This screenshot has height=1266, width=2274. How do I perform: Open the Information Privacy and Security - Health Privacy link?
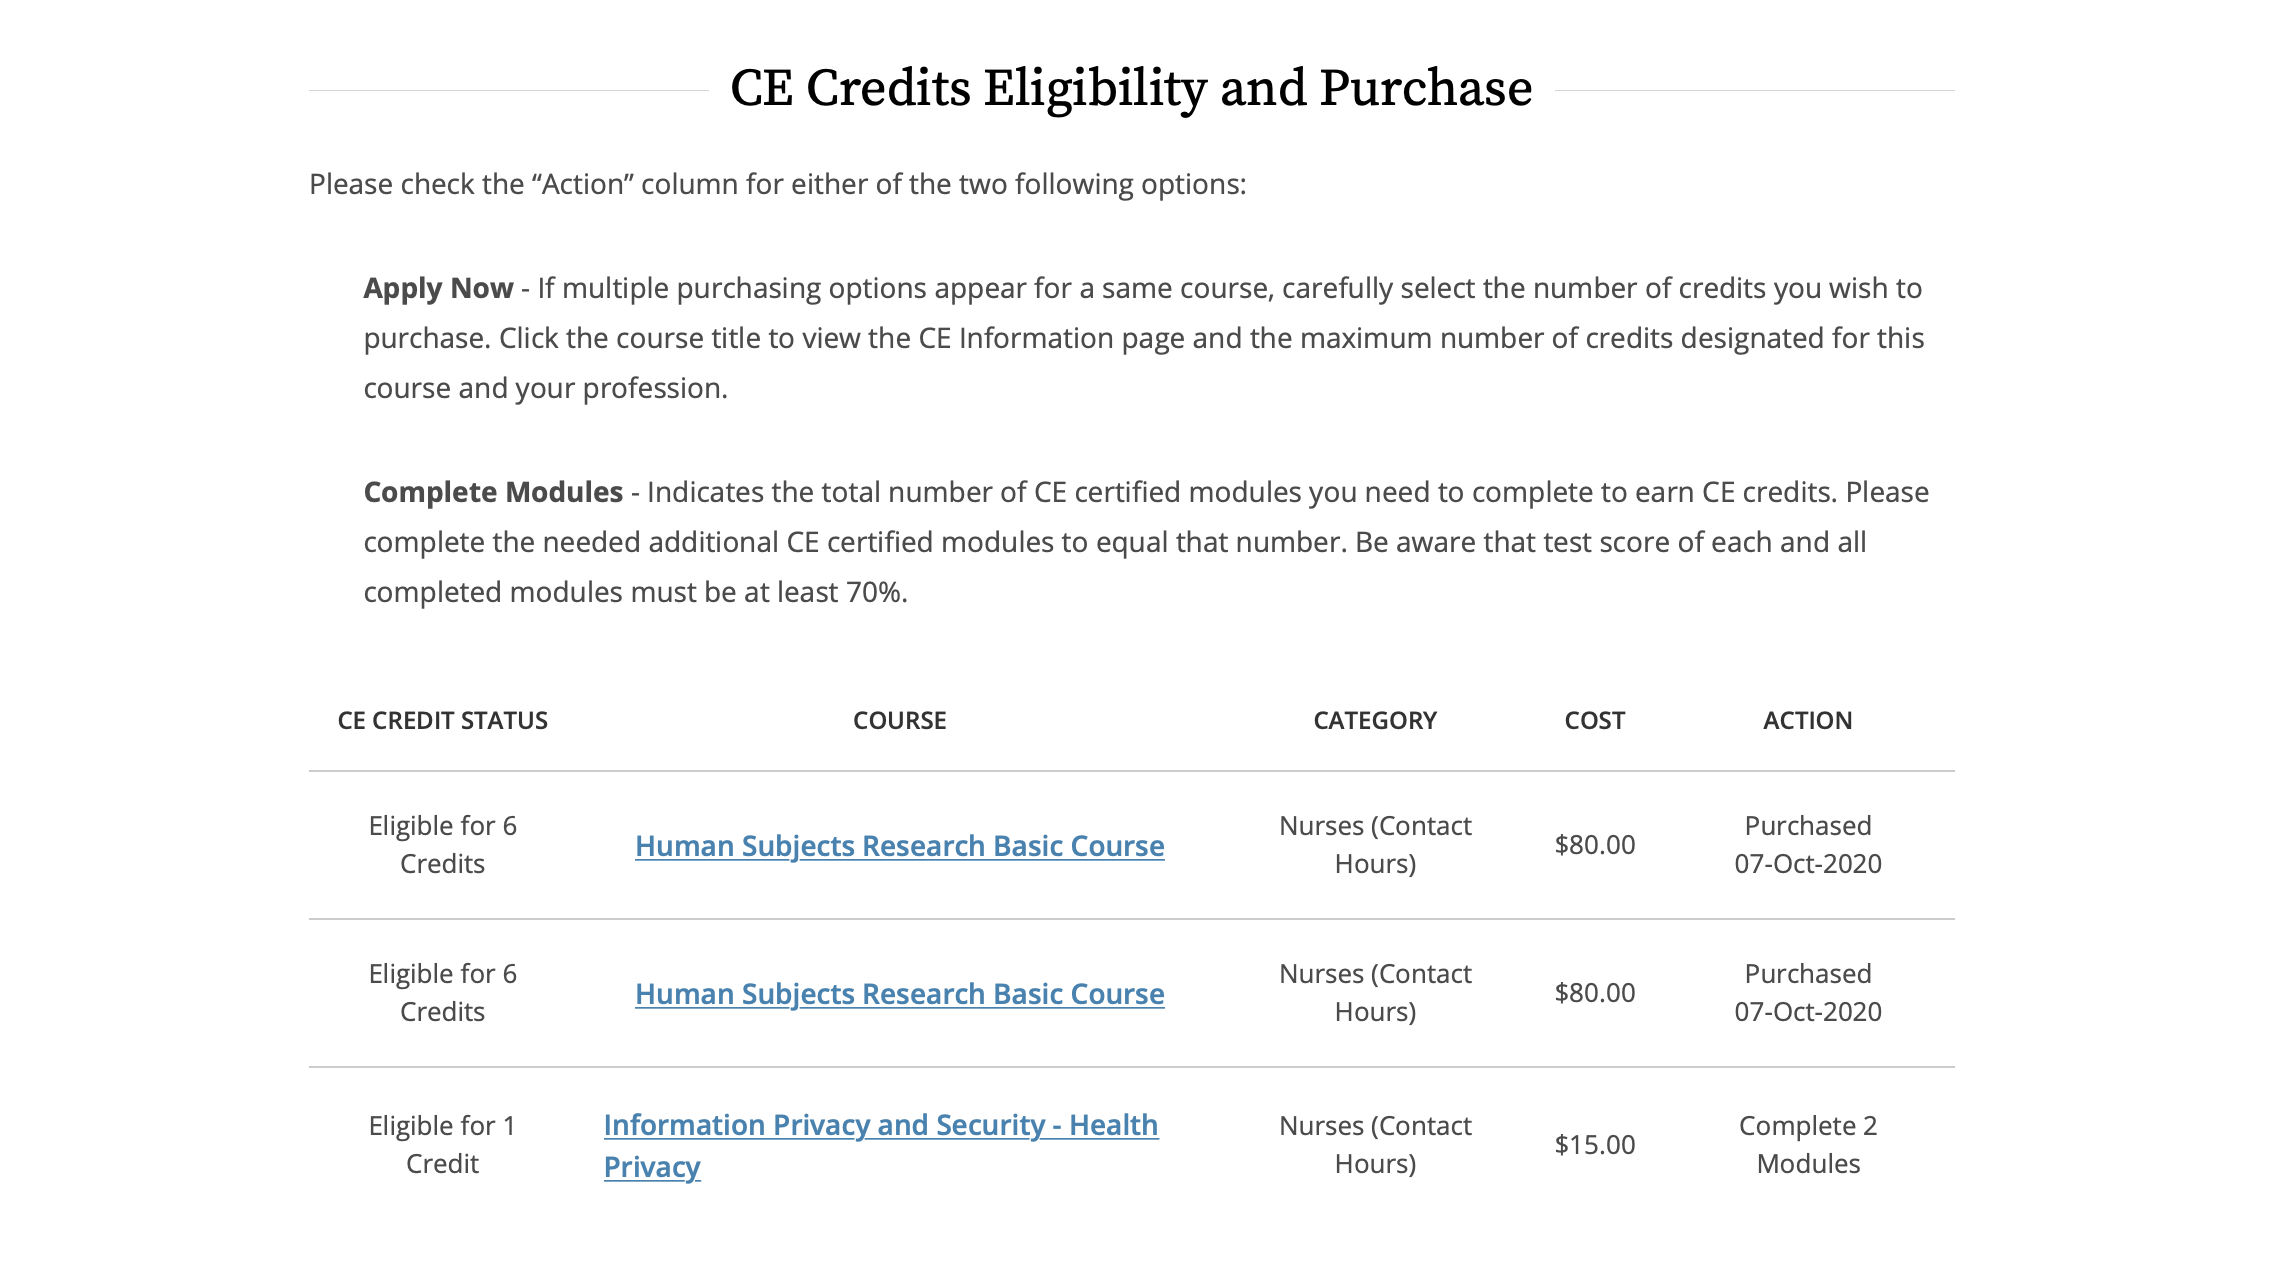click(x=880, y=1144)
